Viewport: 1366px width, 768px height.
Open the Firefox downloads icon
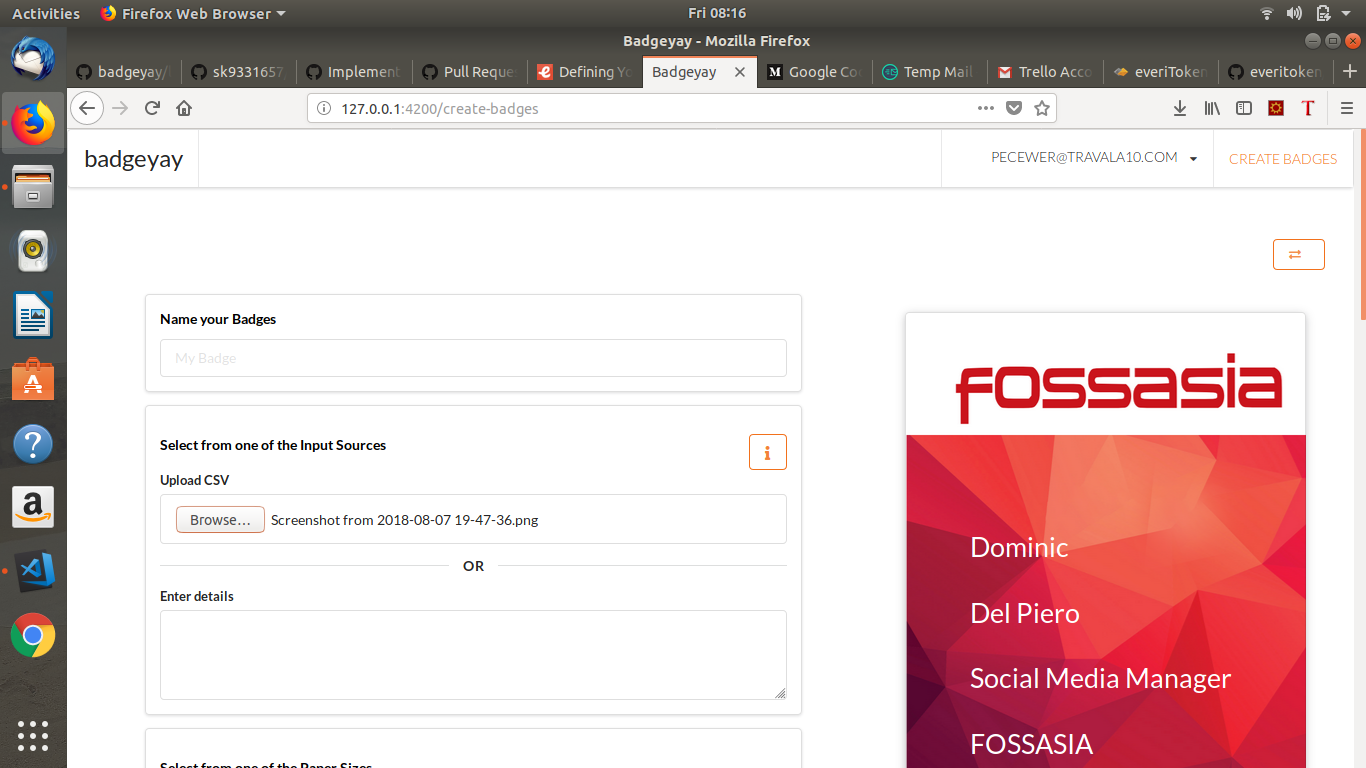[x=1179, y=108]
